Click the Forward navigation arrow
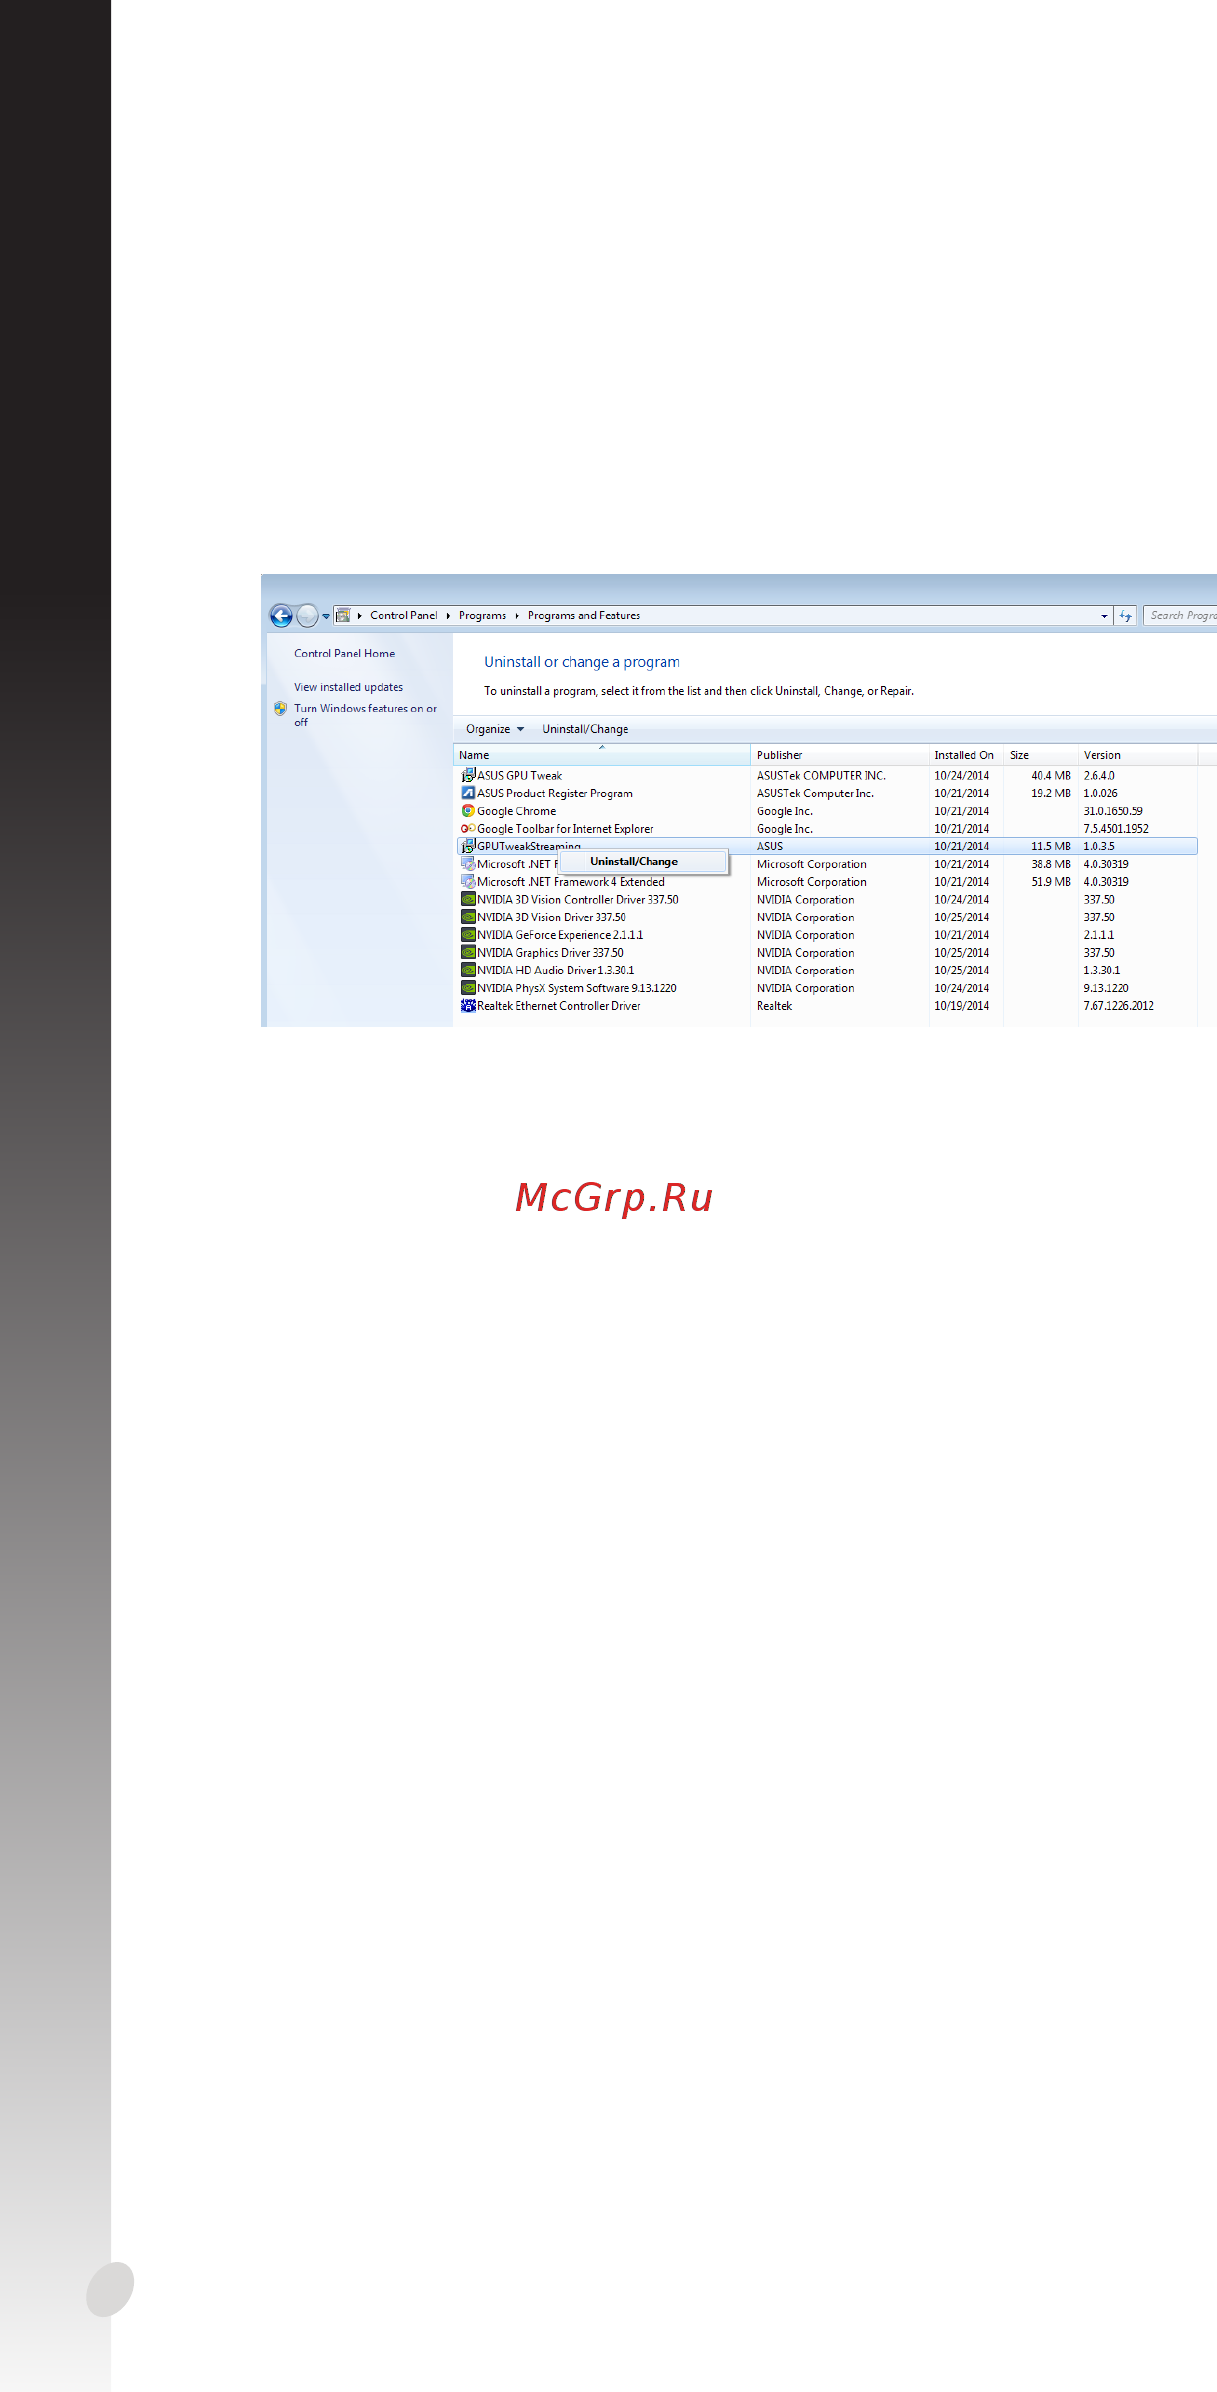The width and height of the screenshot is (1217, 2392). coord(308,616)
